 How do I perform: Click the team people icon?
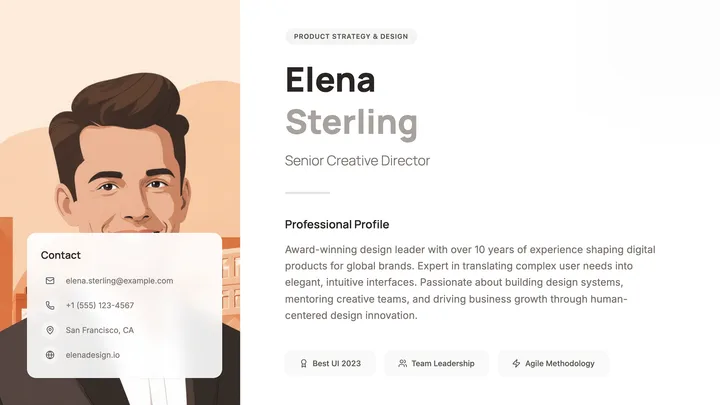pos(403,364)
